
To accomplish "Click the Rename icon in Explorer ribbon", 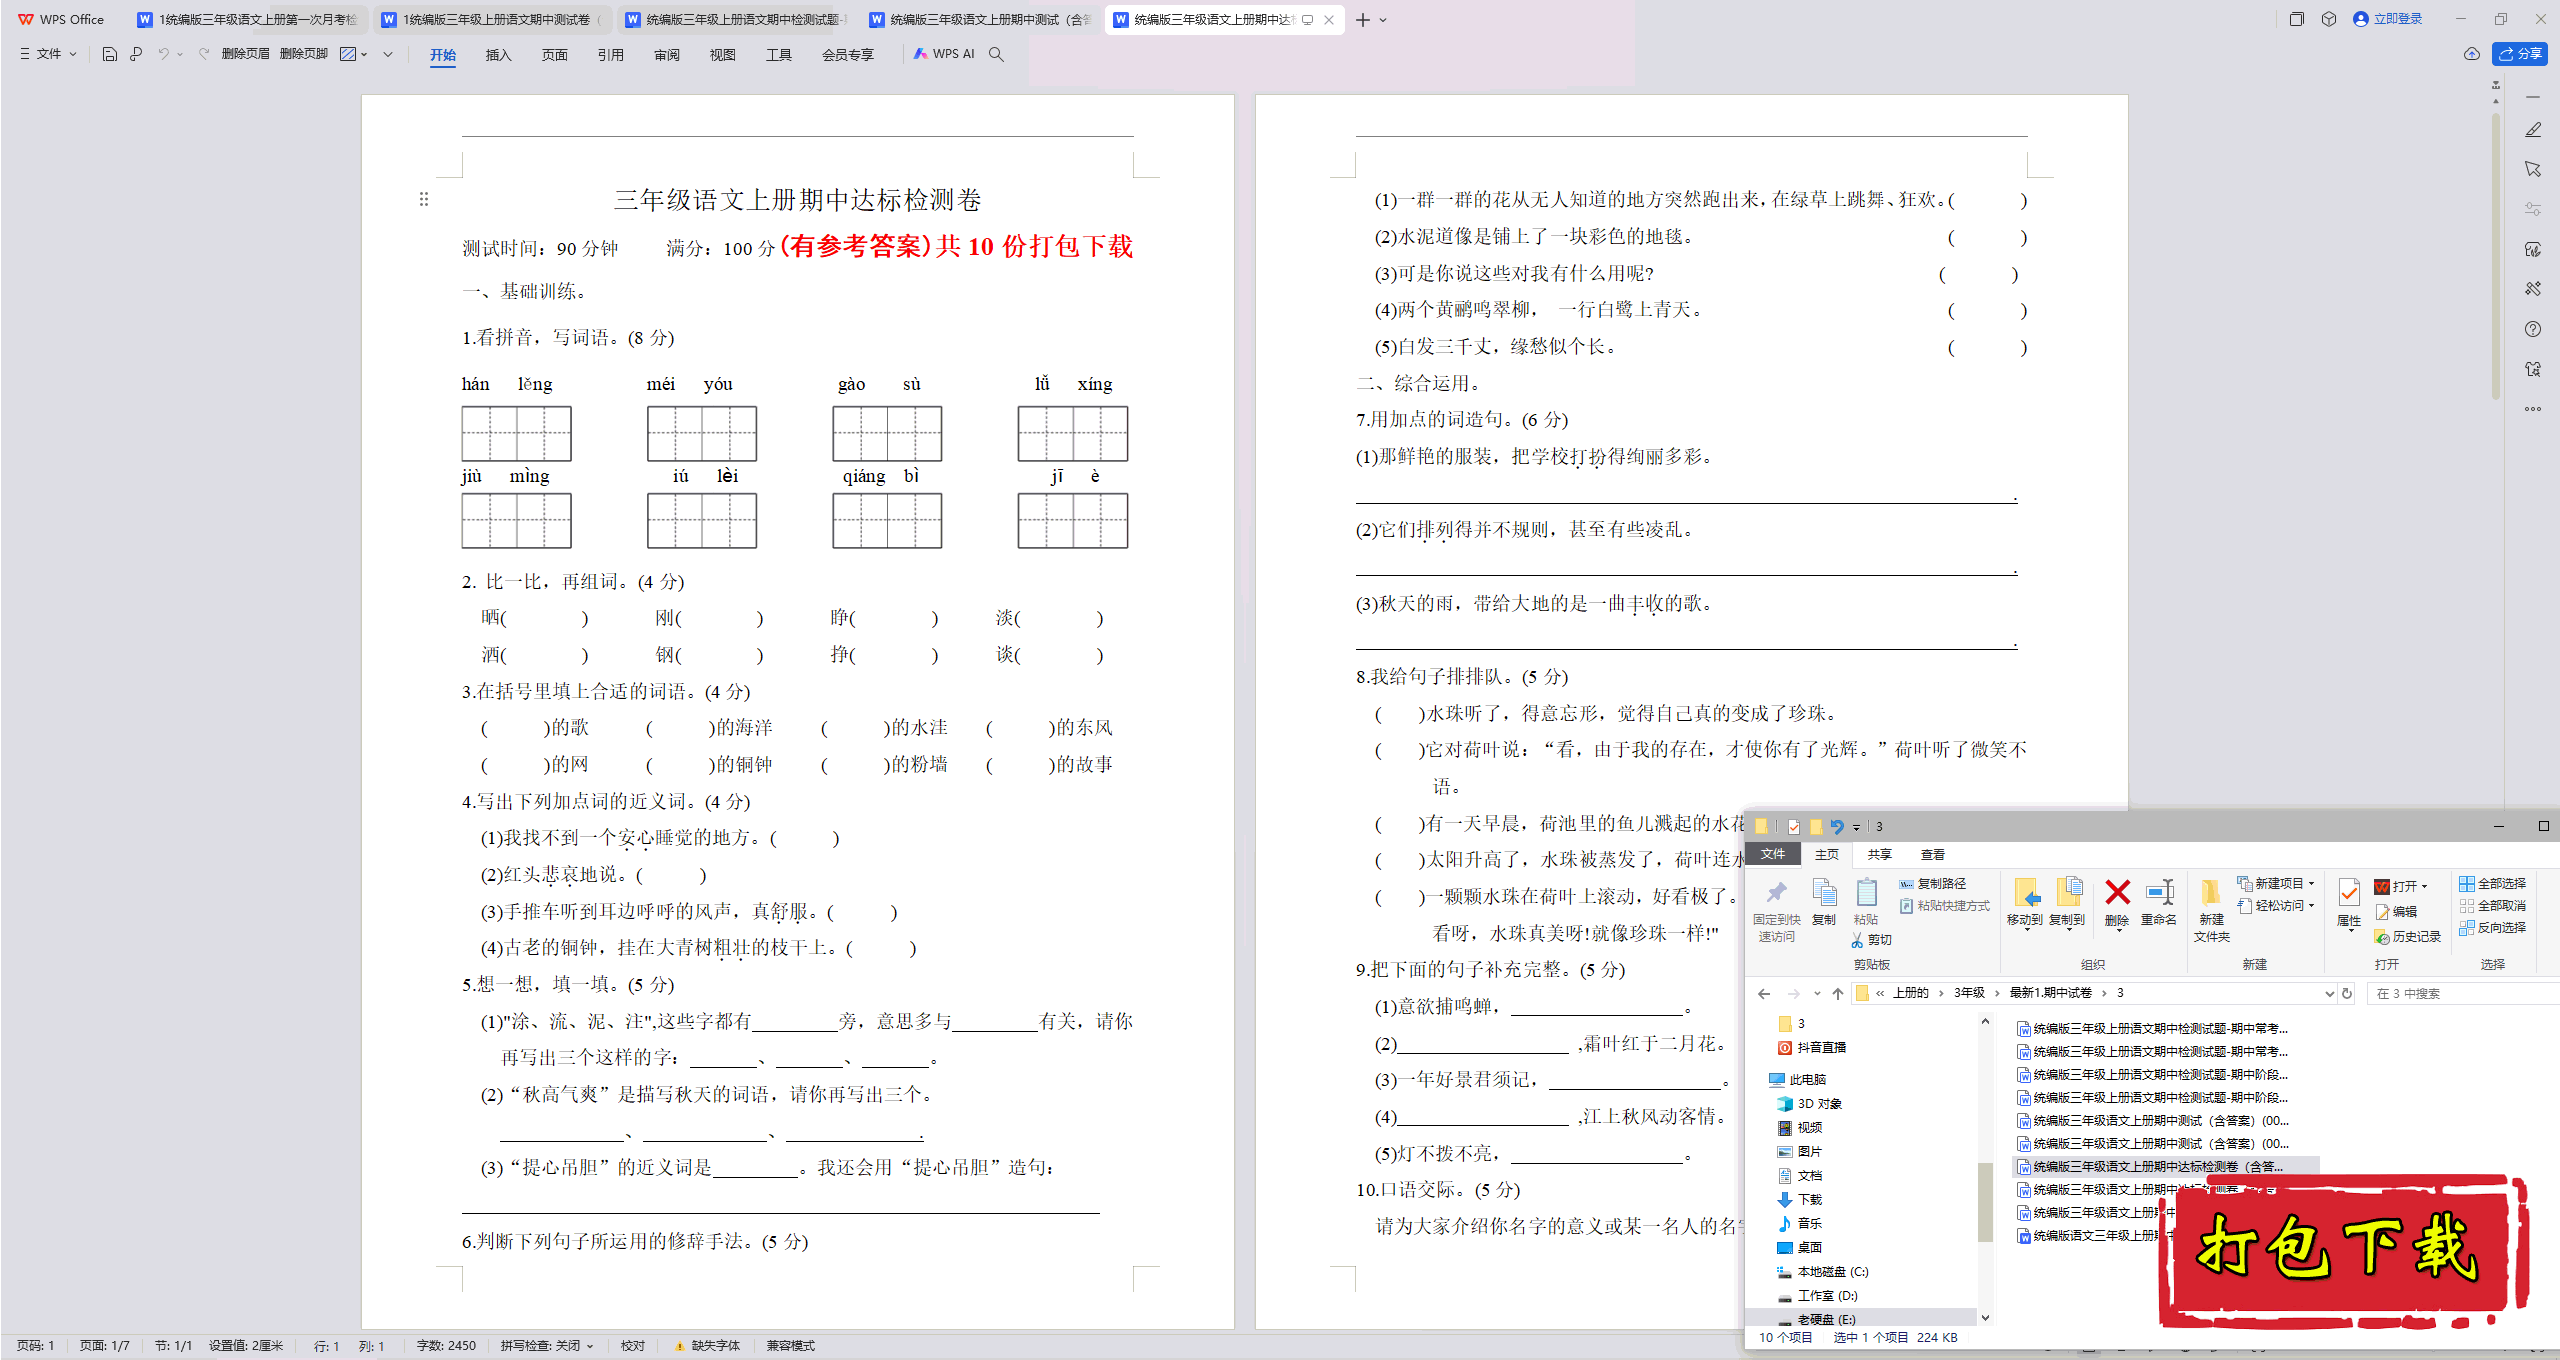I will [x=2159, y=892].
